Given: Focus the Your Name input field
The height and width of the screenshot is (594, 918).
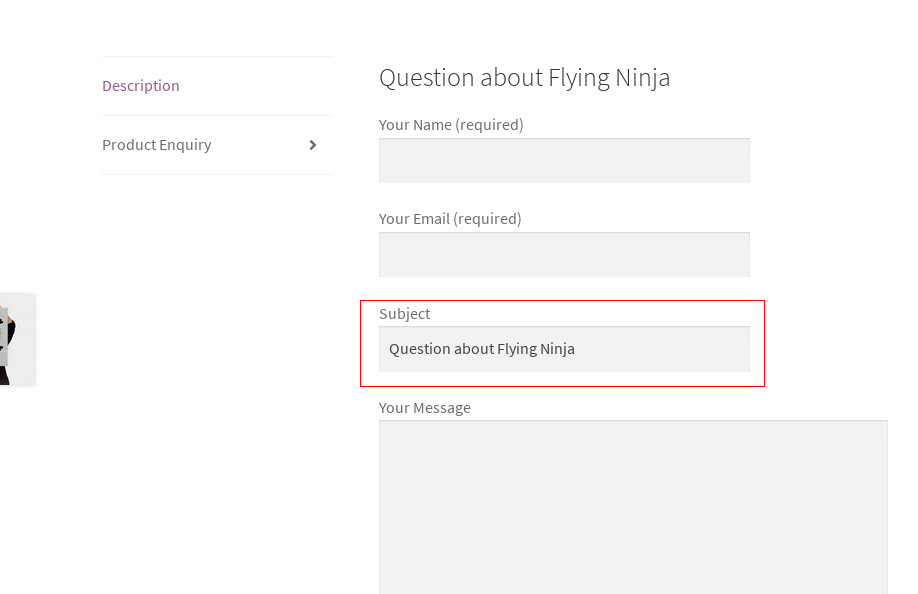Looking at the screenshot, I should pos(564,160).
